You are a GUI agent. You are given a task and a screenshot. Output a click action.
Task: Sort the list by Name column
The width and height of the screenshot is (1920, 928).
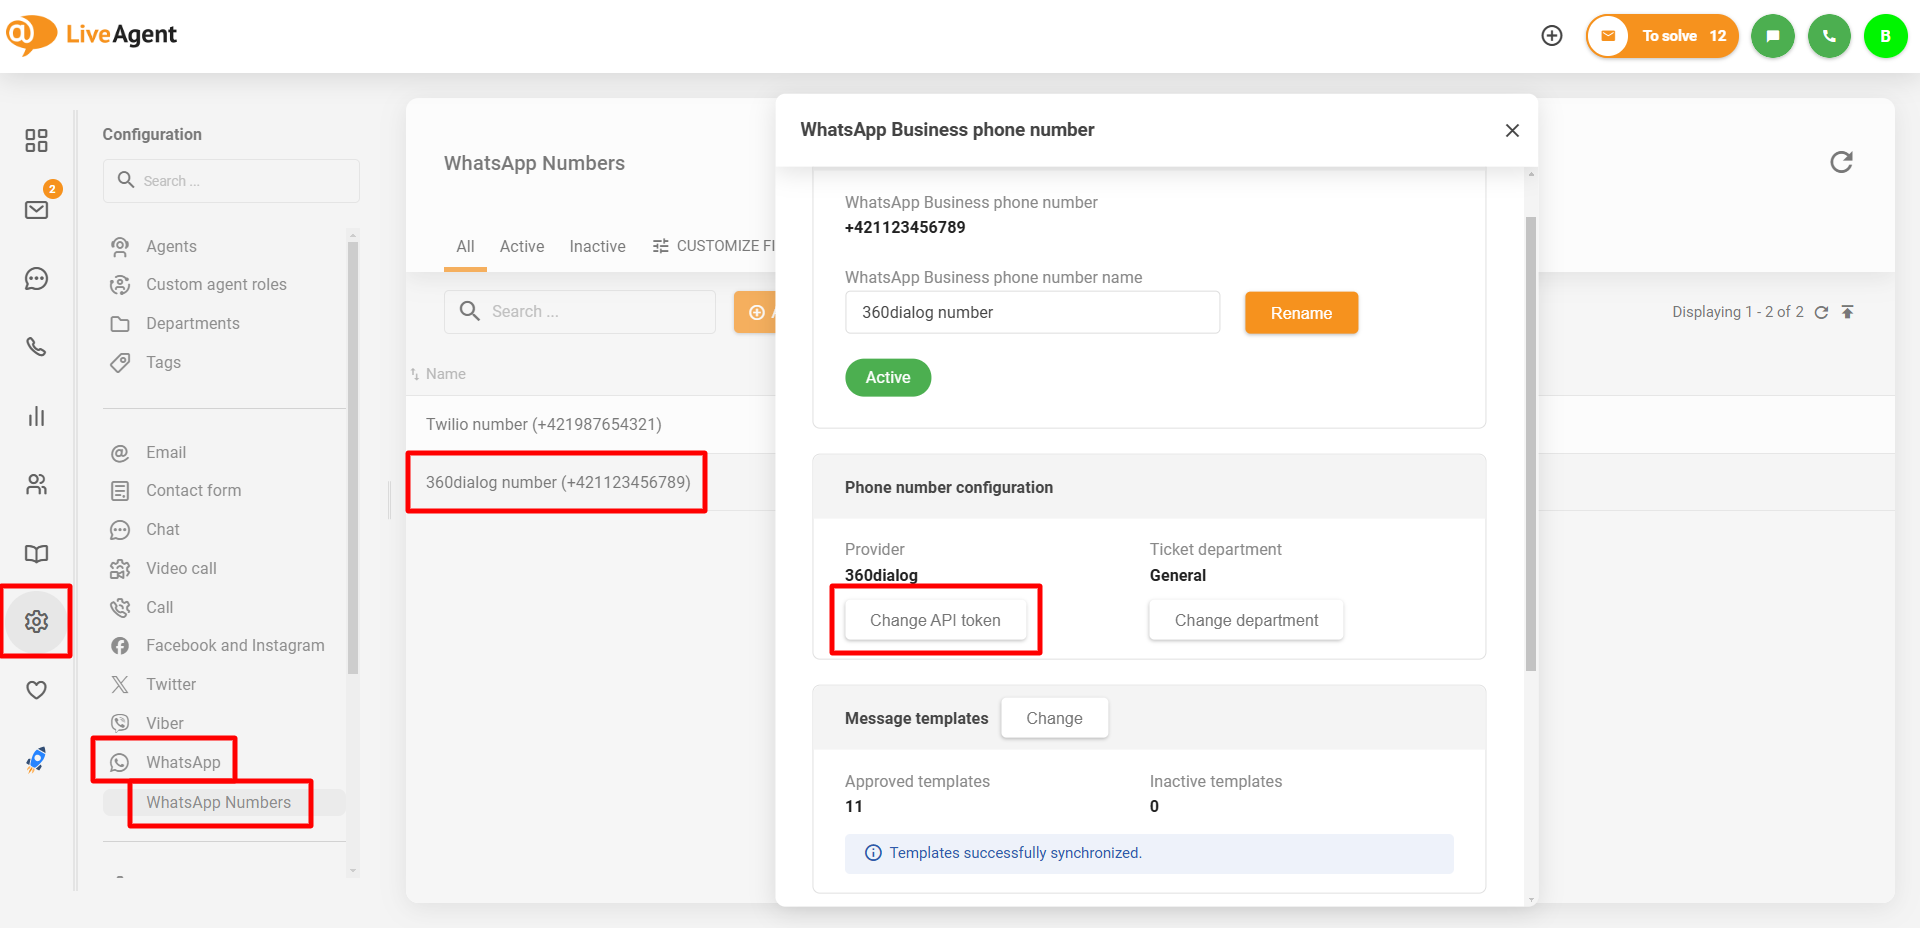pyautogui.click(x=445, y=374)
